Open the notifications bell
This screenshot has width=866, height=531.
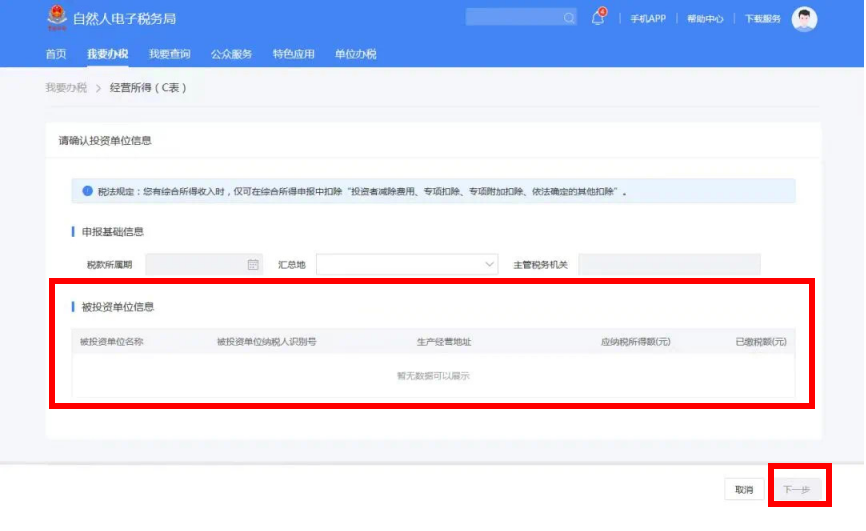598,18
